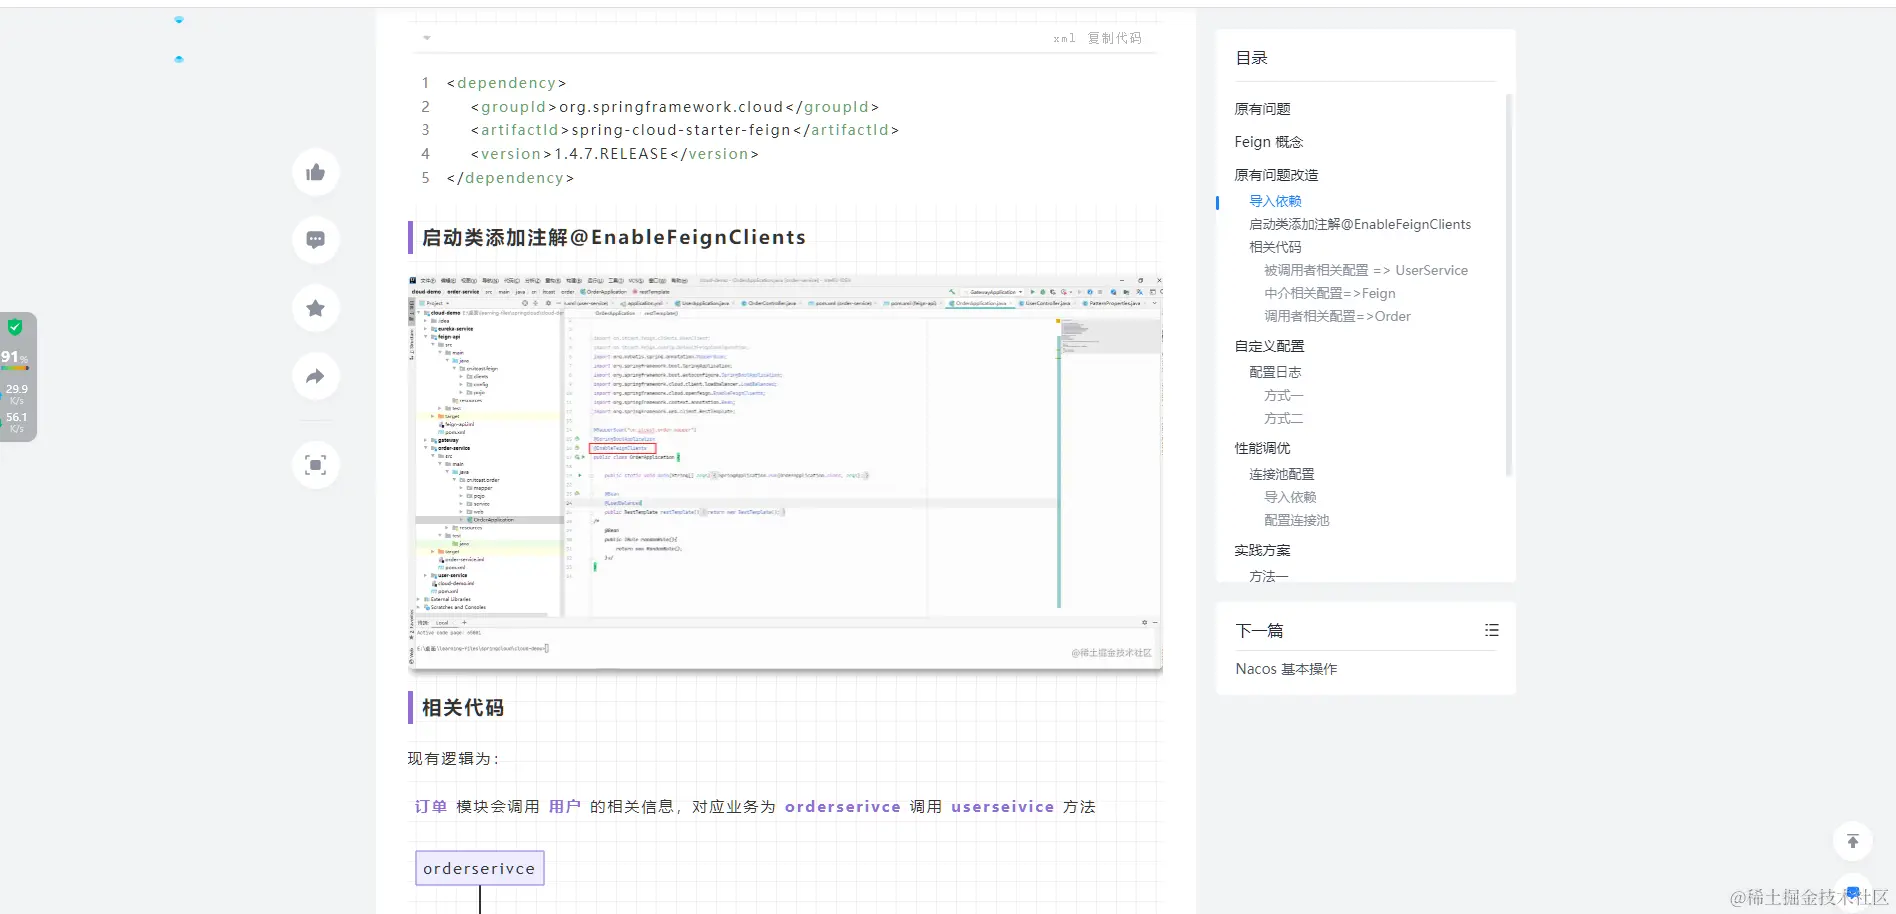Click the purple 用户 highlighted text
This screenshot has width=1896, height=914.
[x=565, y=806]
